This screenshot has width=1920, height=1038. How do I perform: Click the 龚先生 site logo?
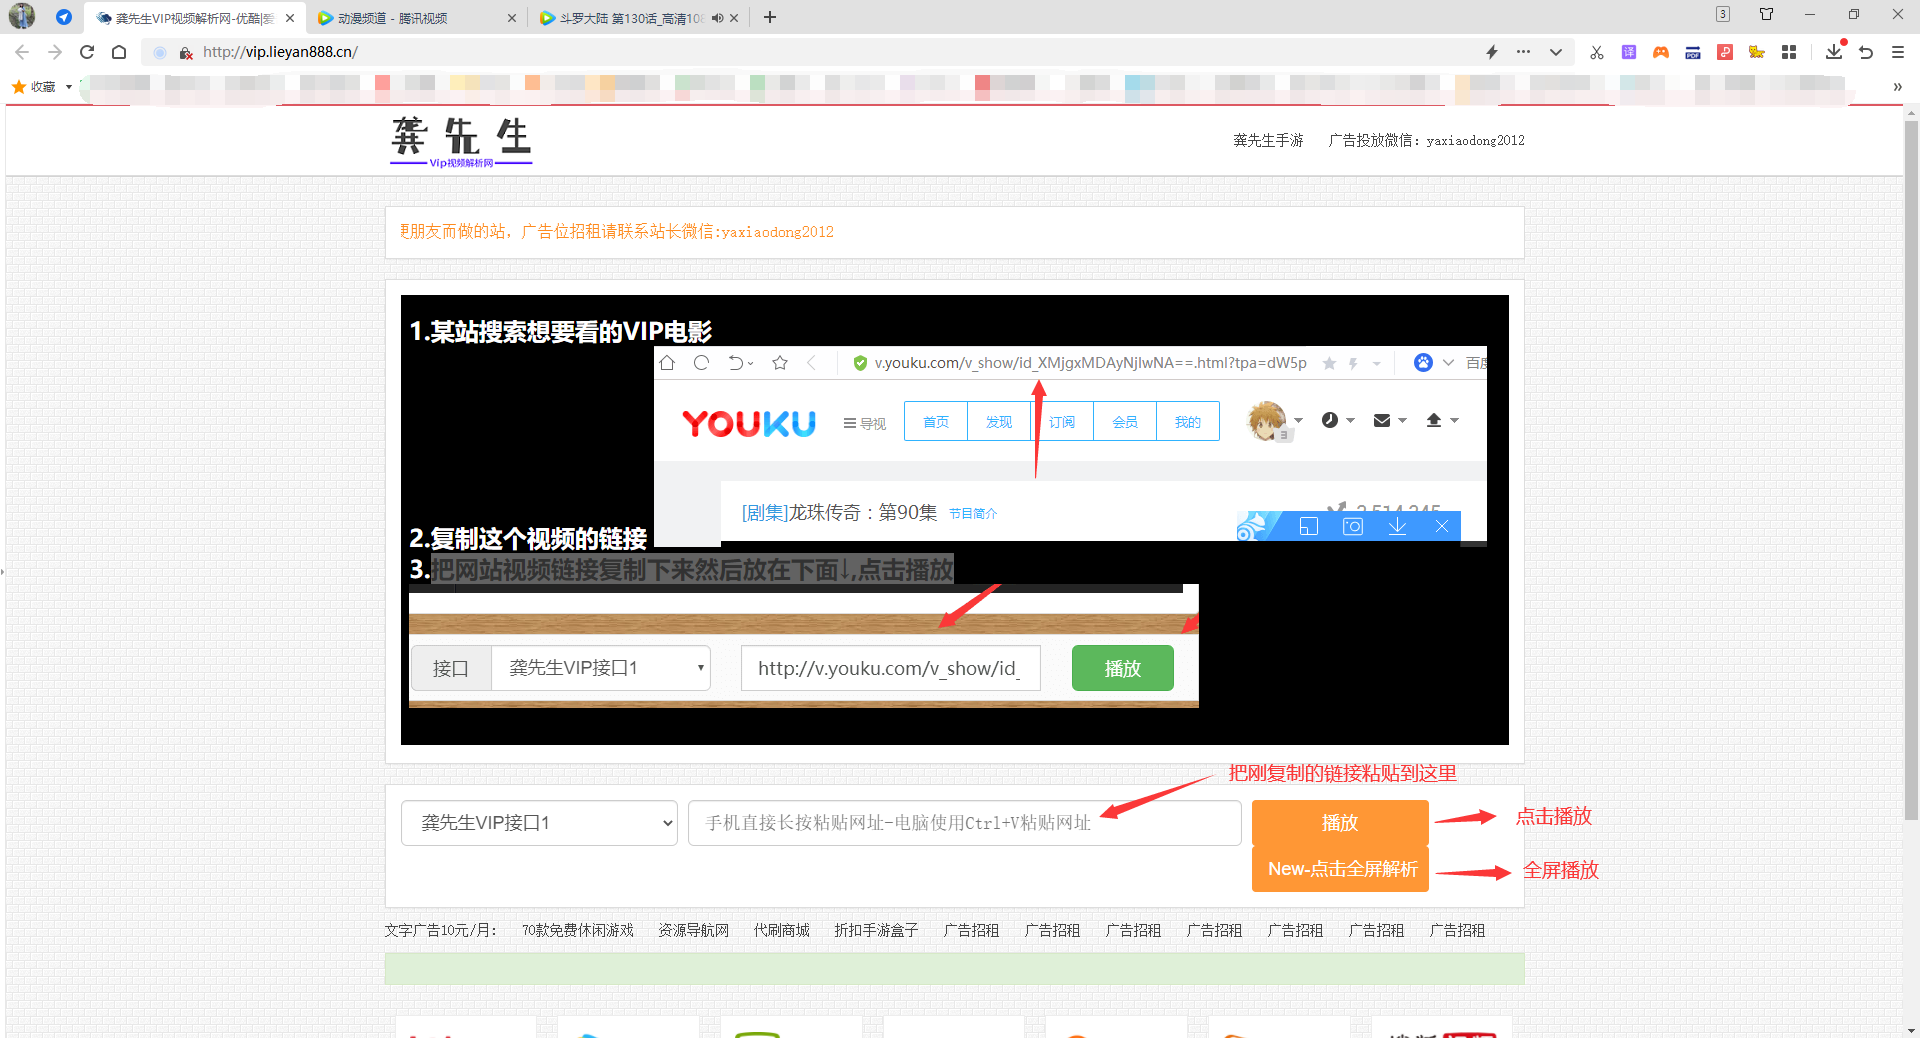[x=461, y=141]
